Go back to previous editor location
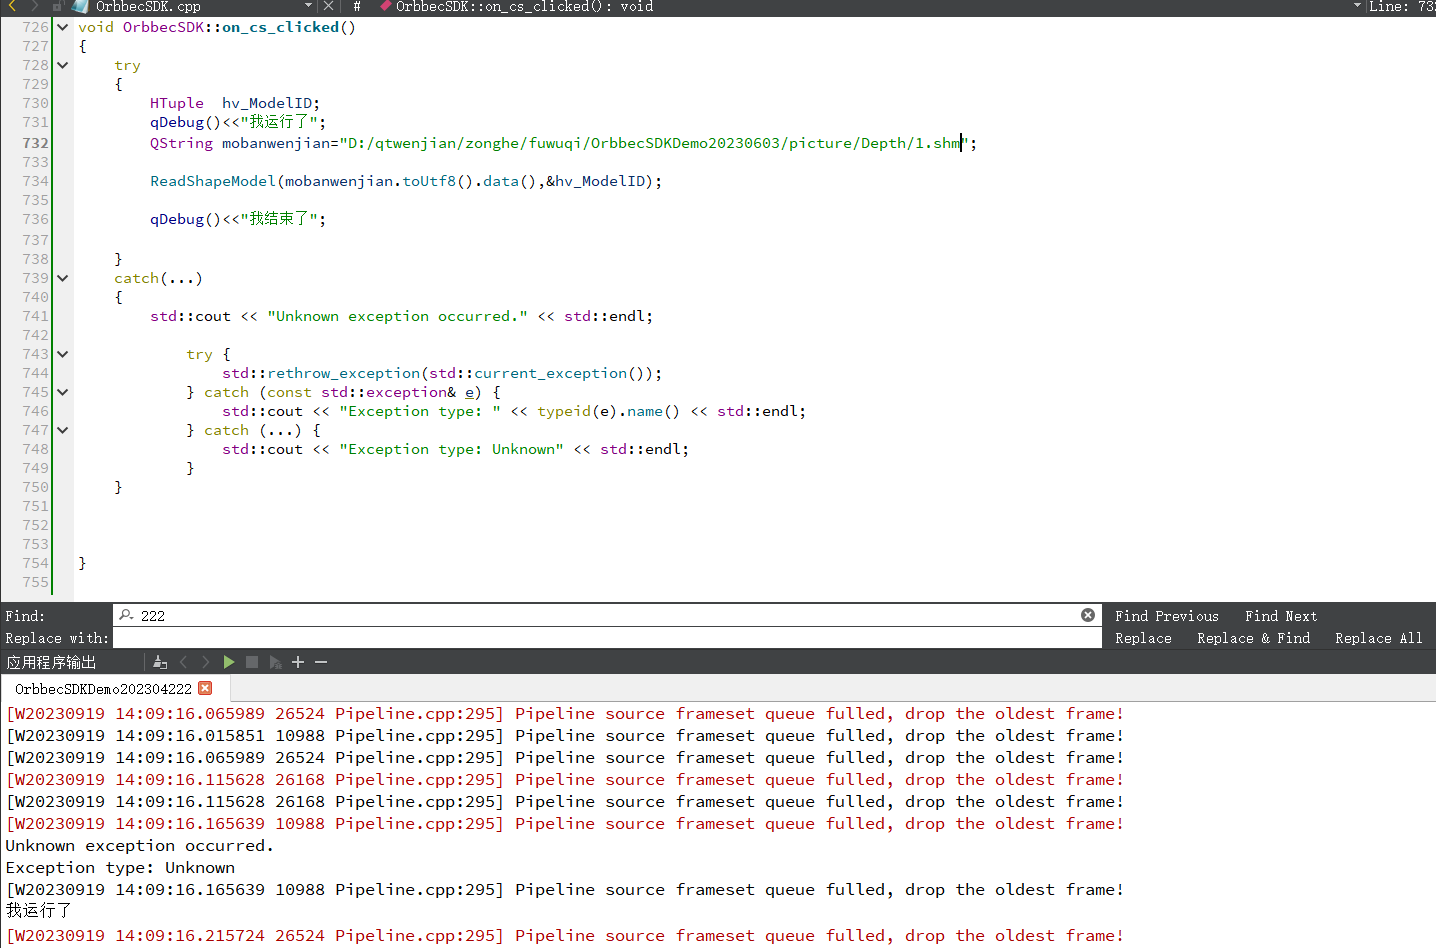 point(12,6)
